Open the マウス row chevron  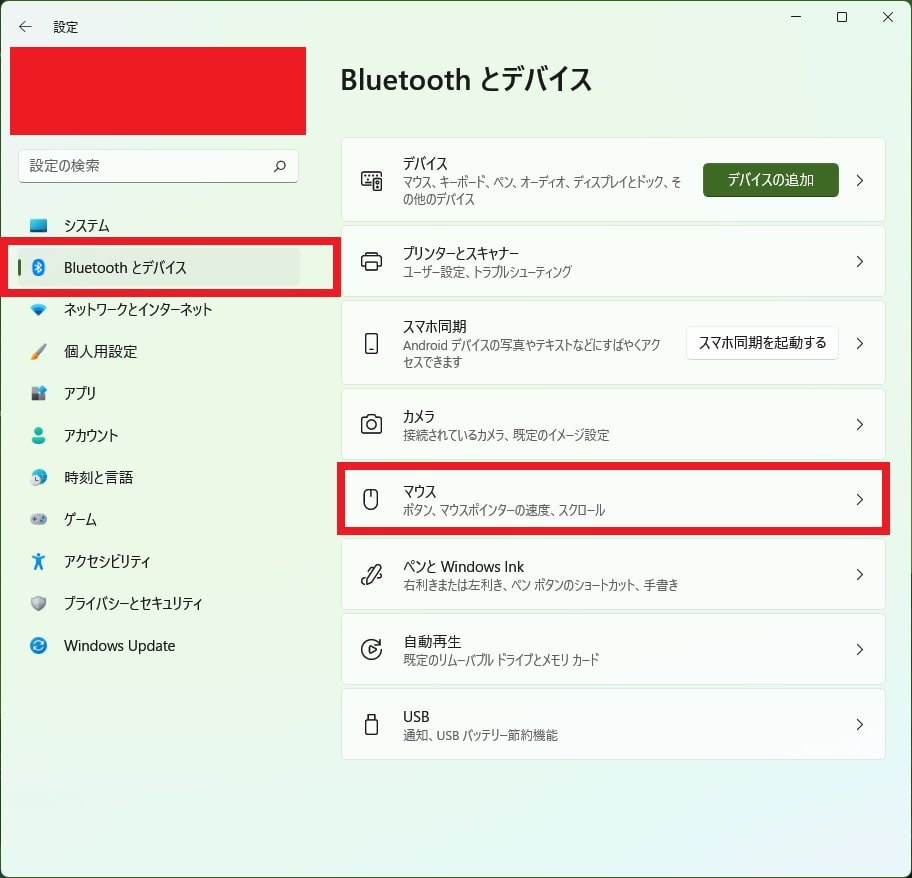click(x=860, y=499)
